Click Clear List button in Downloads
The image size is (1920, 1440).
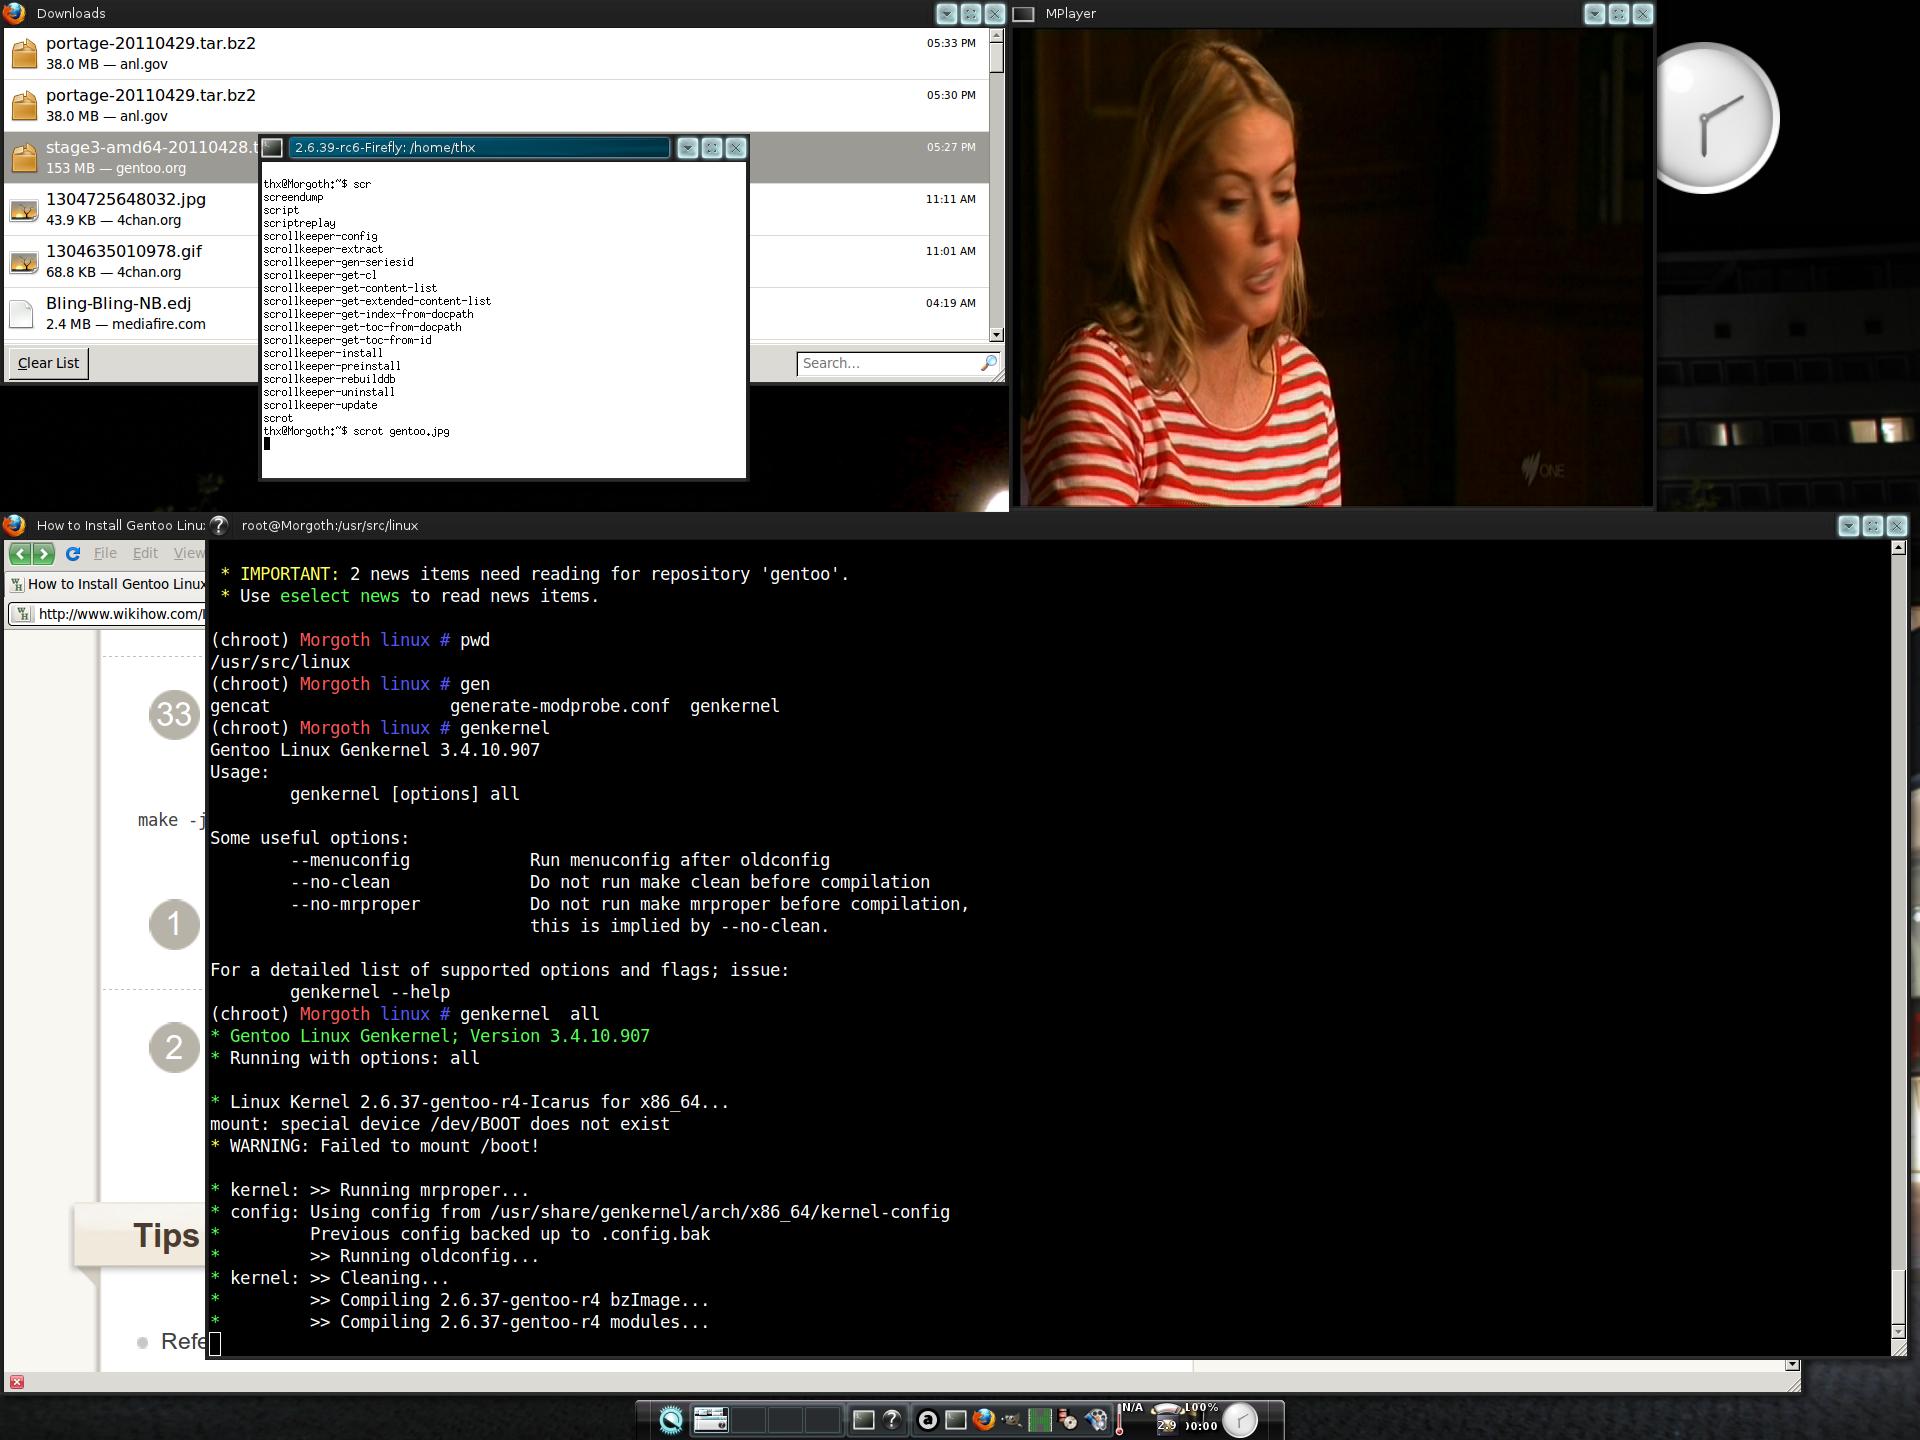tap(48, 363)
